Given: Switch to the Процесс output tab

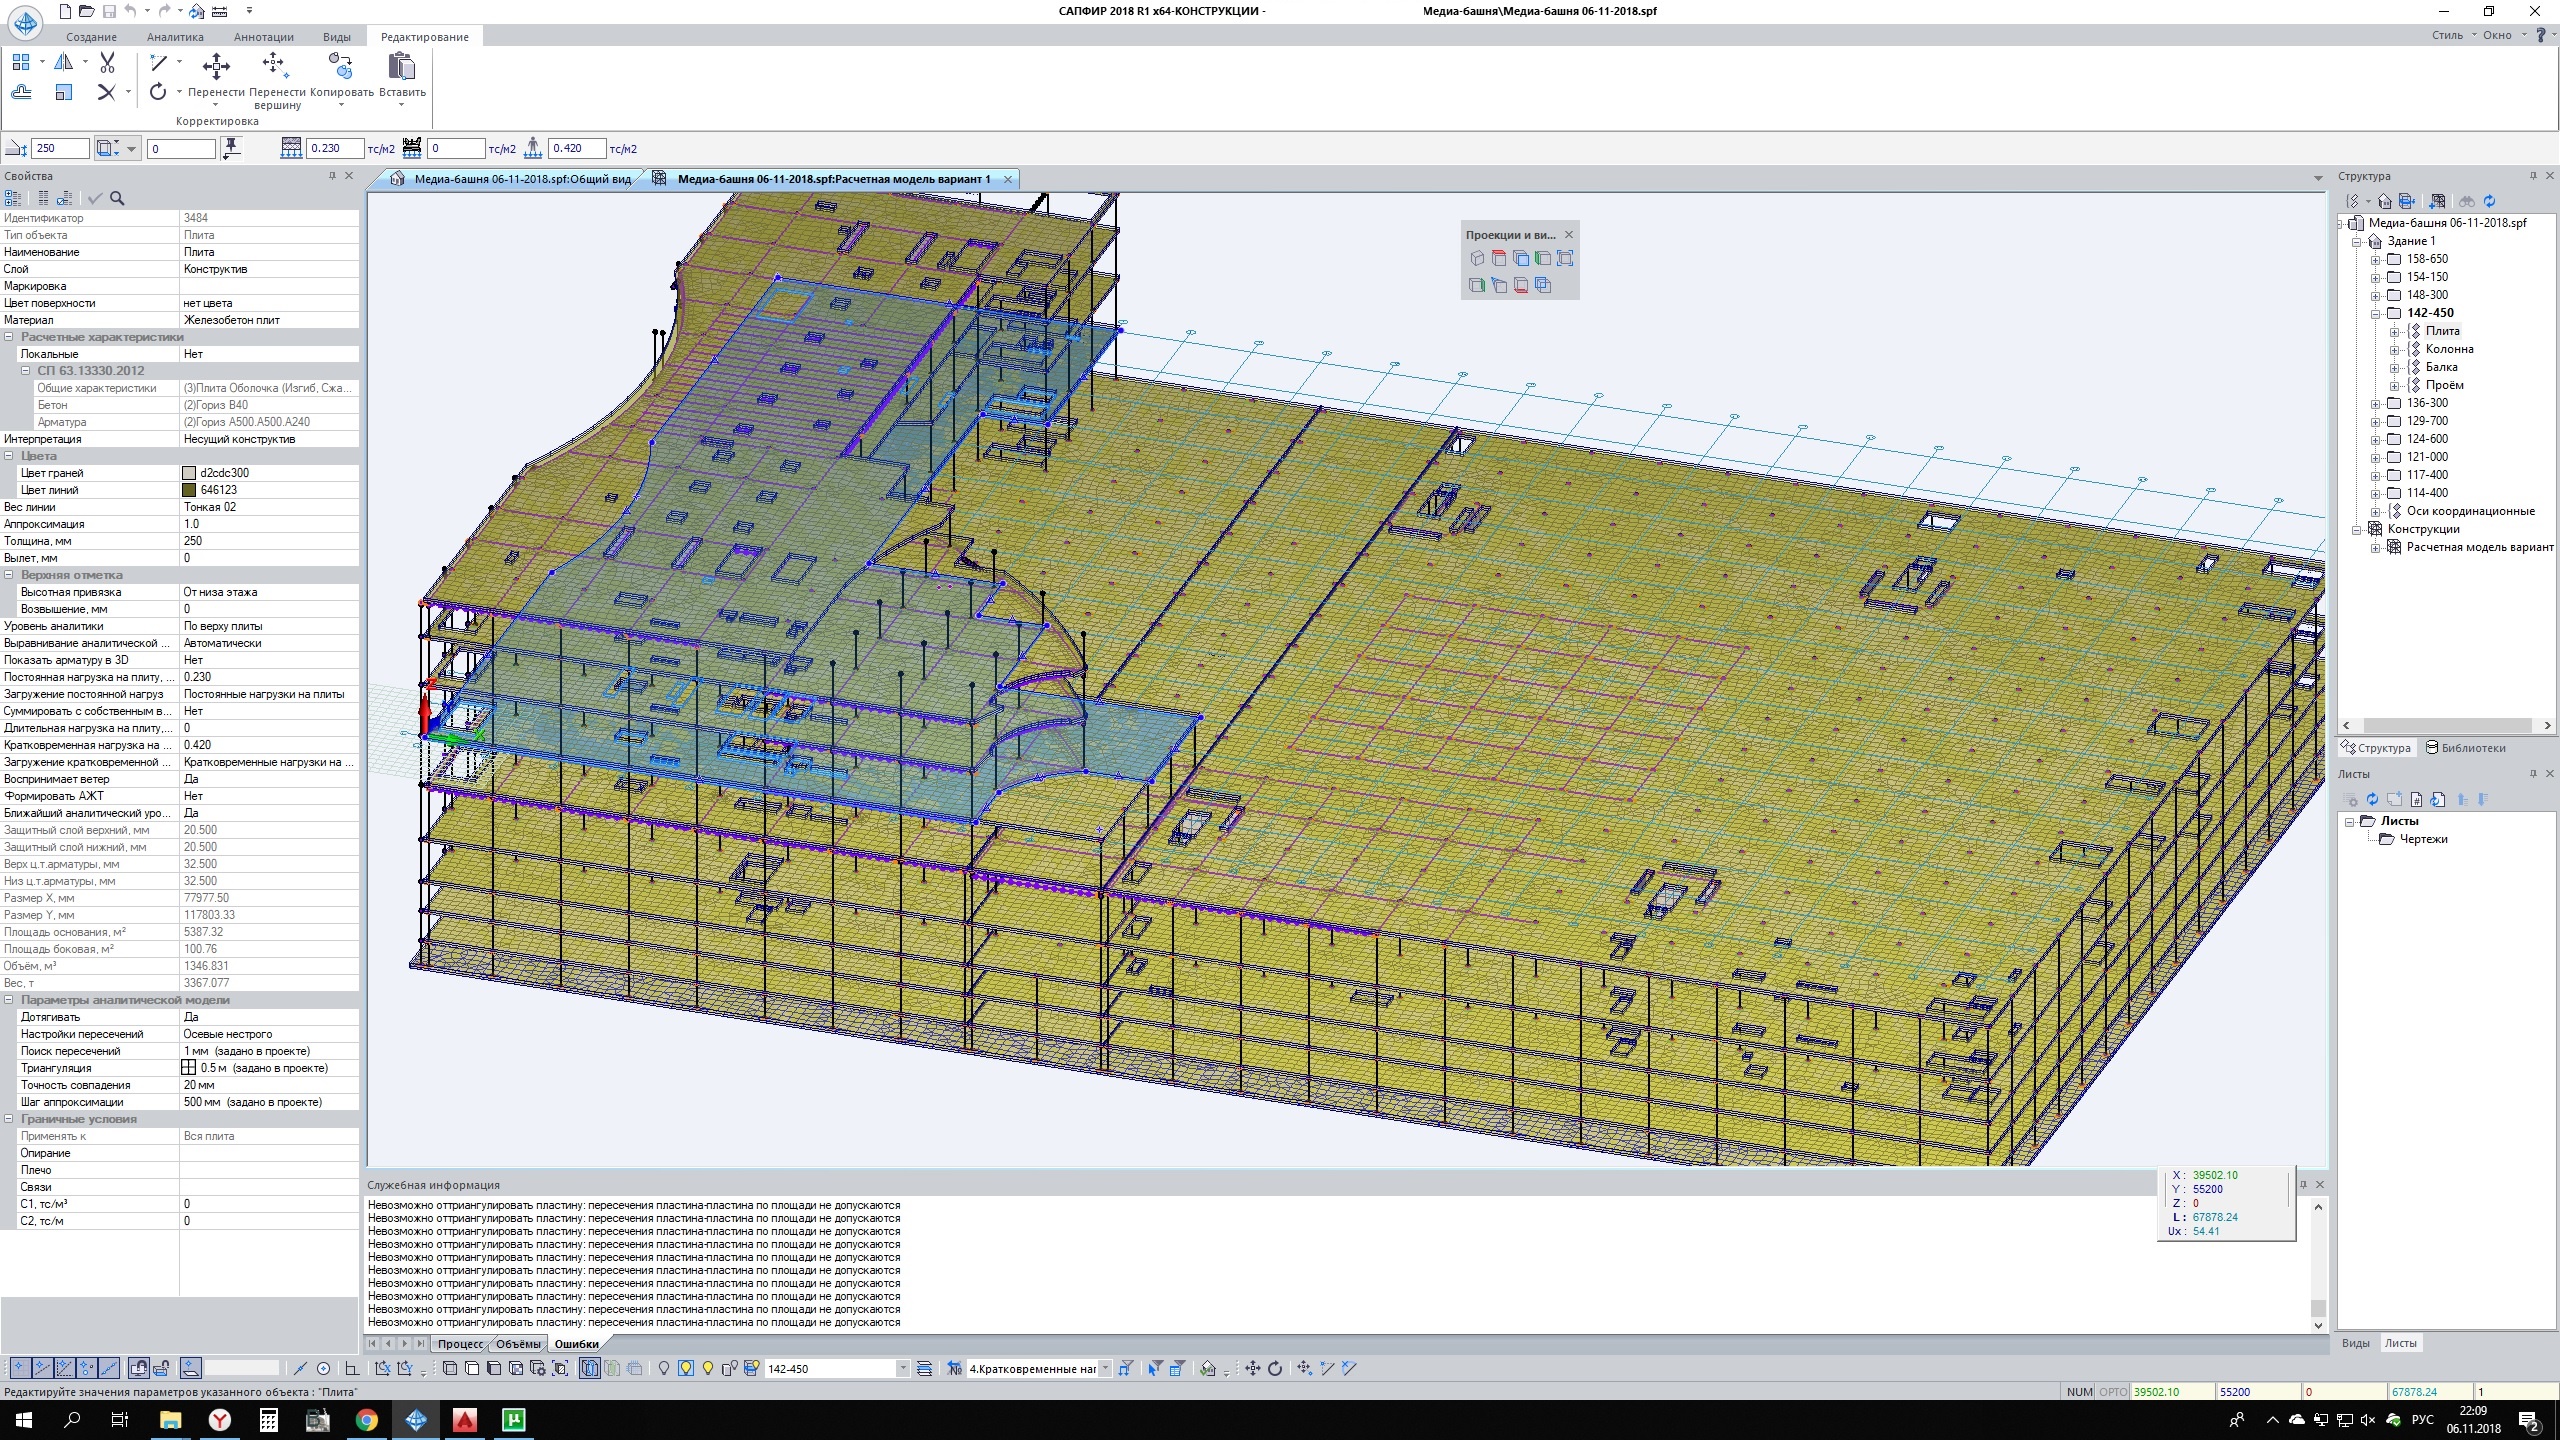Looking at the screenshot, I should [x=460, y=1344].
